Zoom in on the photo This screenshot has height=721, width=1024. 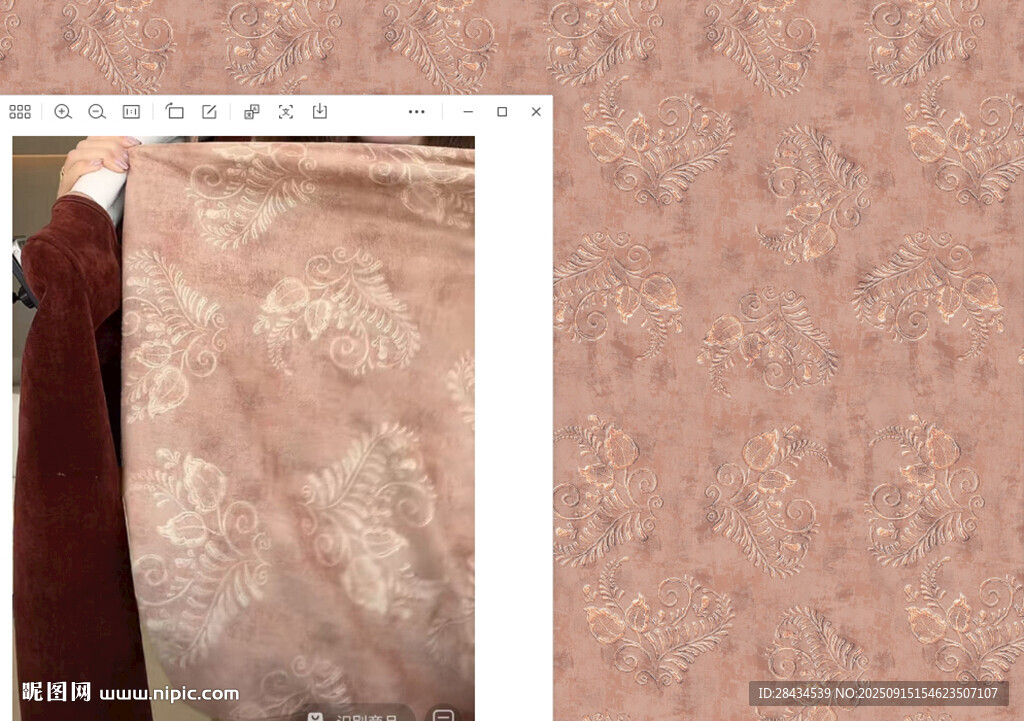click(63, 112)
